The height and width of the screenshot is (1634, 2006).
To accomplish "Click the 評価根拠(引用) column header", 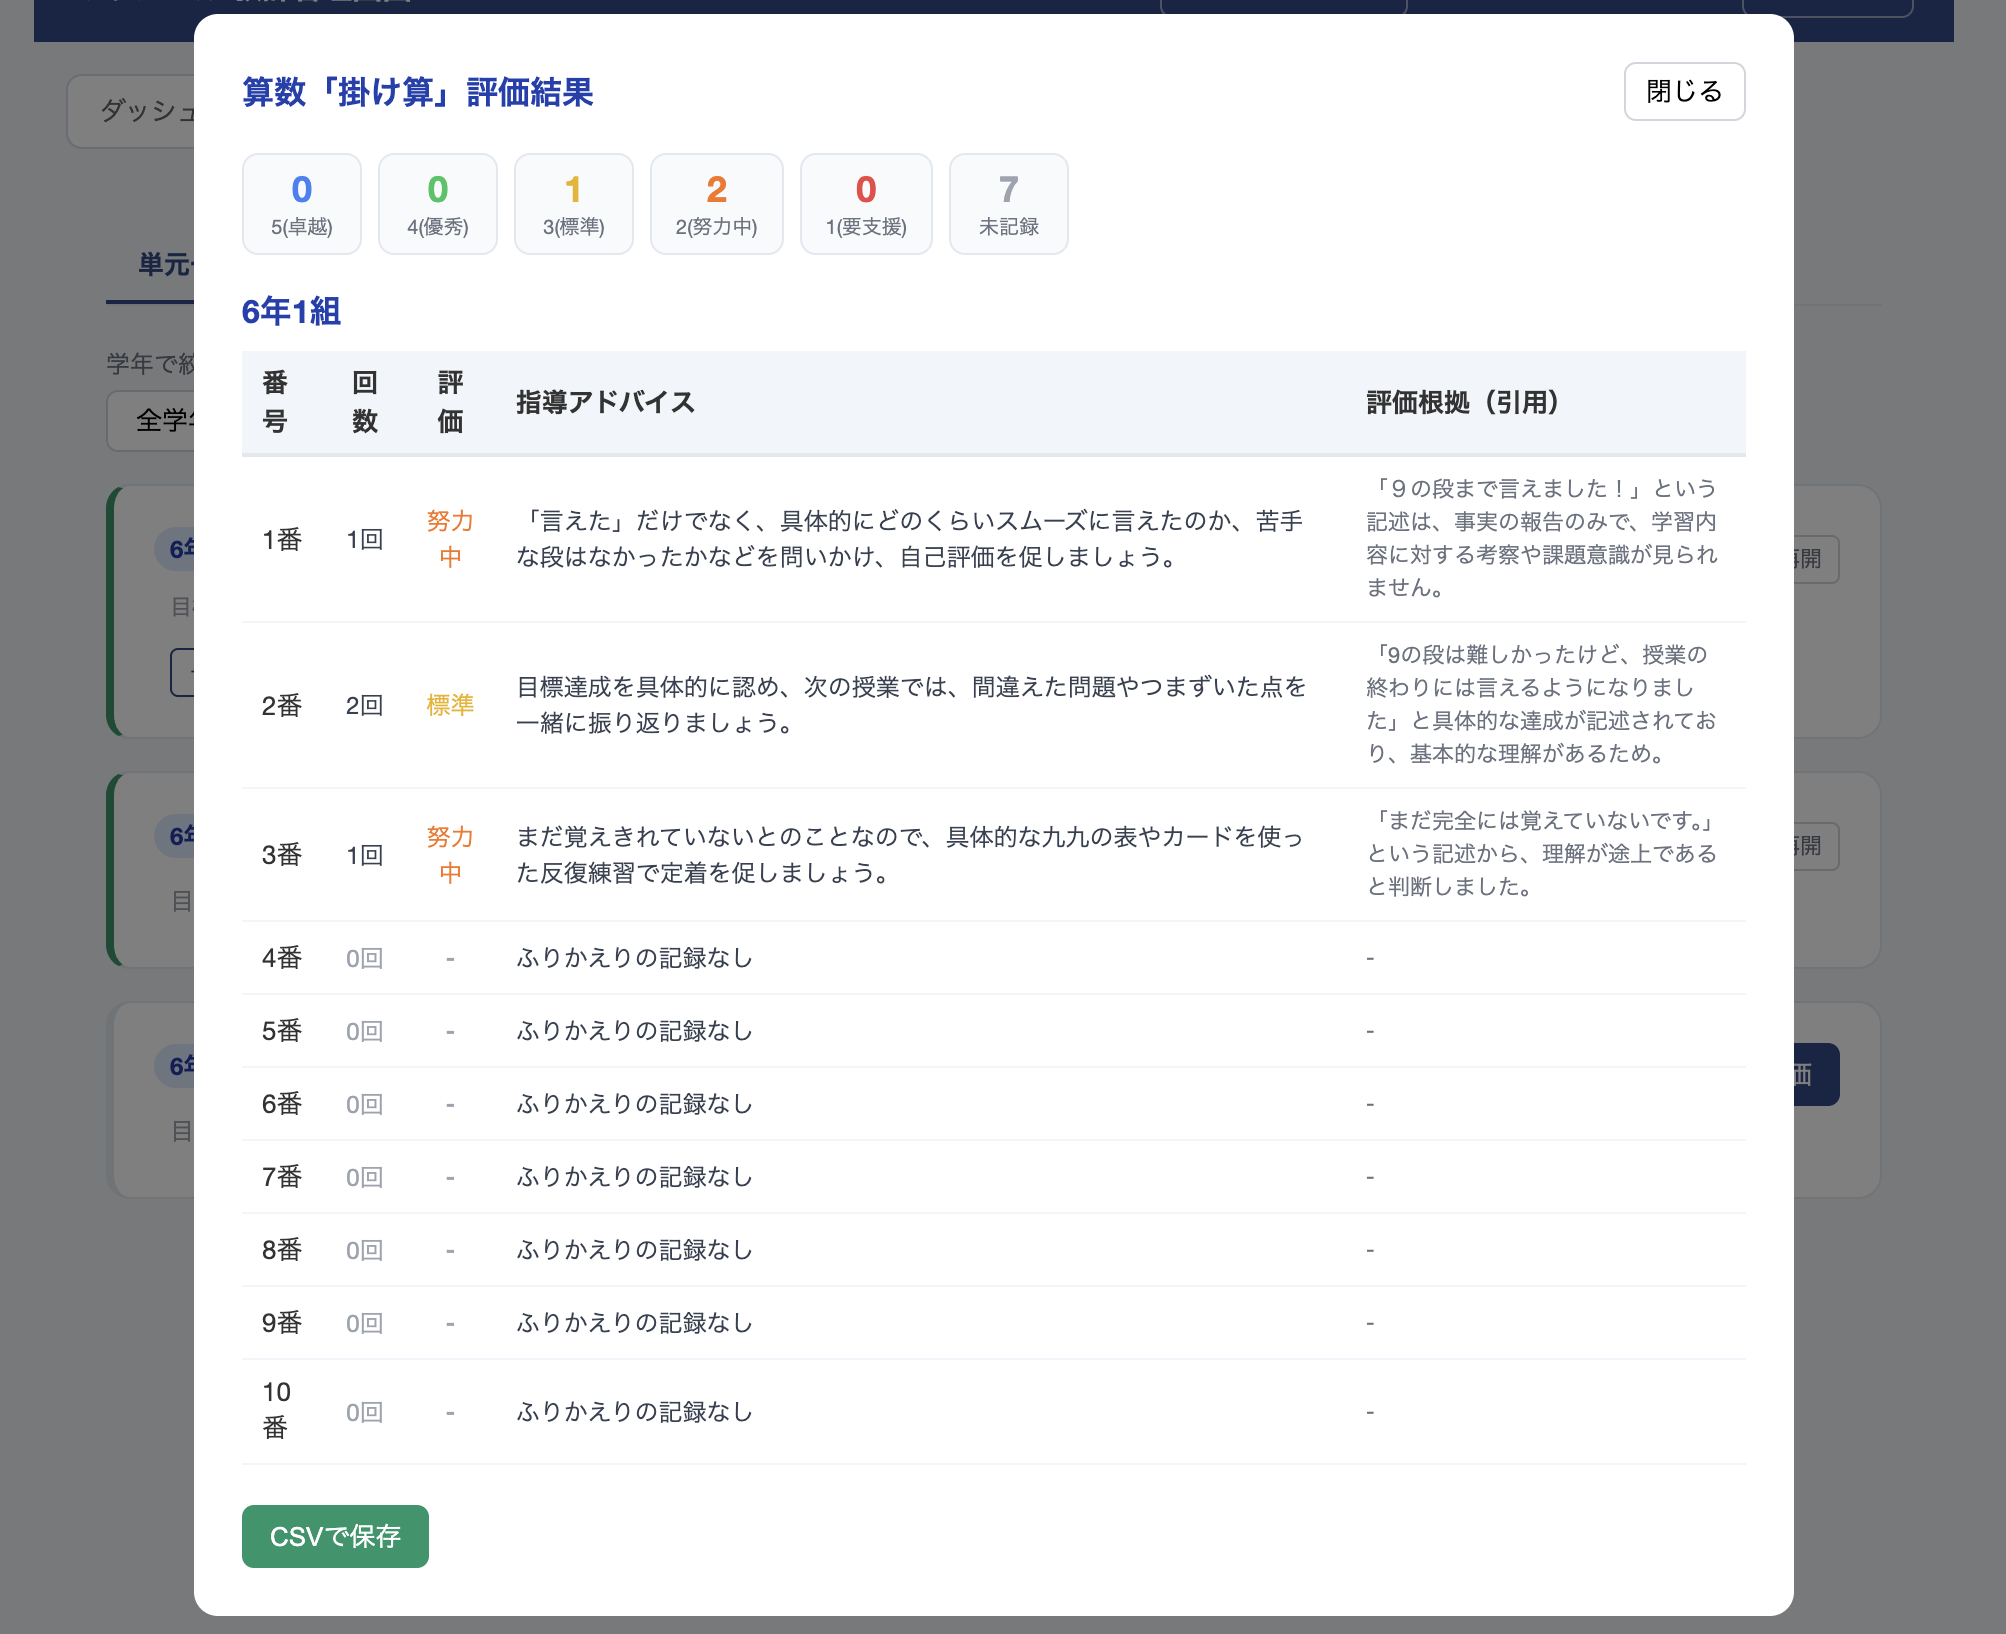I will coord(1463,402).
